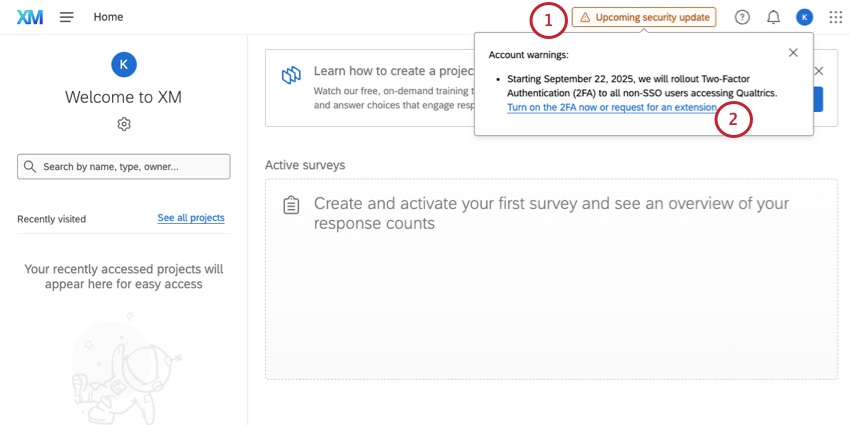Click the large K profile avatar in sidebar
Image resolution: width=850 pixels, height=425 pixels.
124,65
